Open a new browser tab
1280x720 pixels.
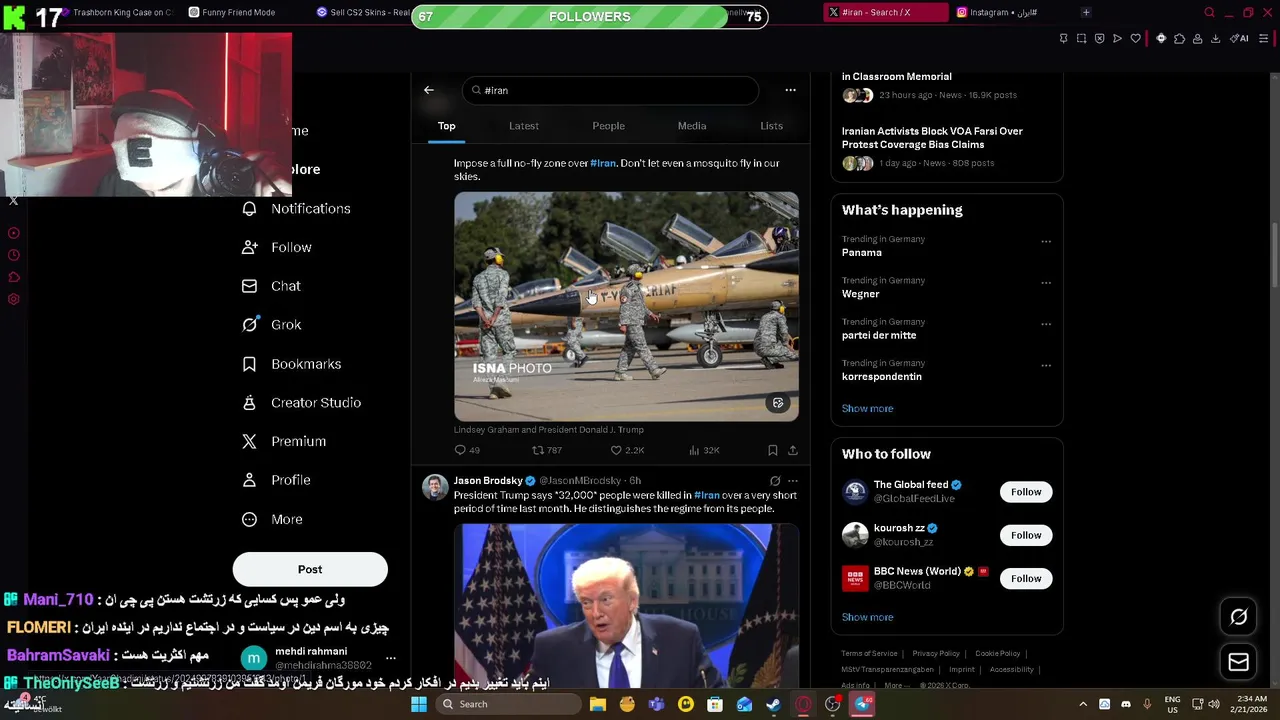(x=1086, y=12)
